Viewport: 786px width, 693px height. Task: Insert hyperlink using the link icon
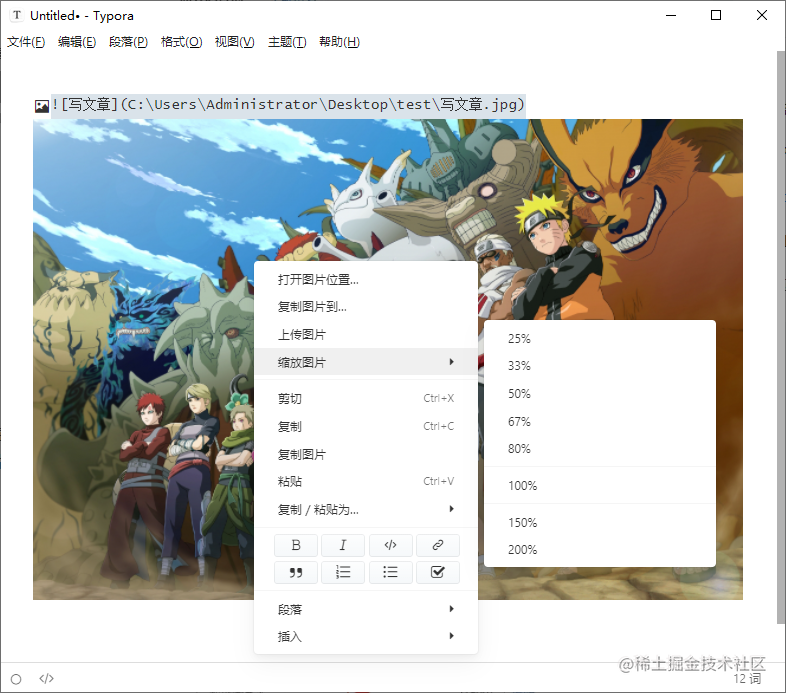coord(438,545)
